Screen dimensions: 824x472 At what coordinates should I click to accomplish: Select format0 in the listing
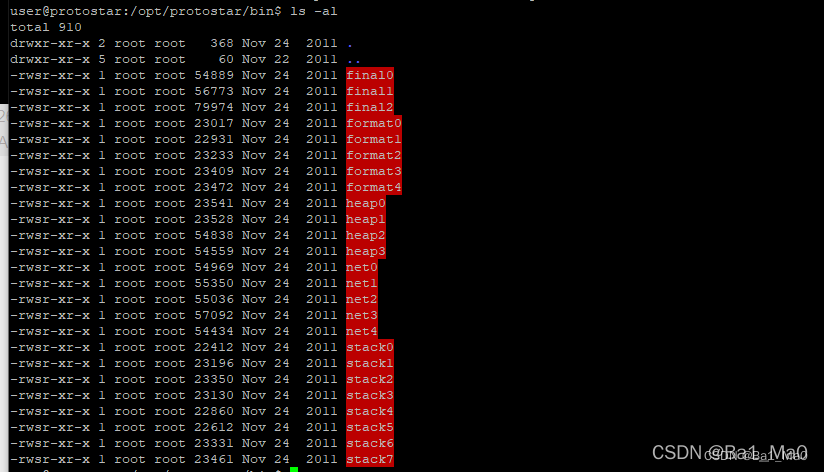pyautogui.click(x=374, y=123)
